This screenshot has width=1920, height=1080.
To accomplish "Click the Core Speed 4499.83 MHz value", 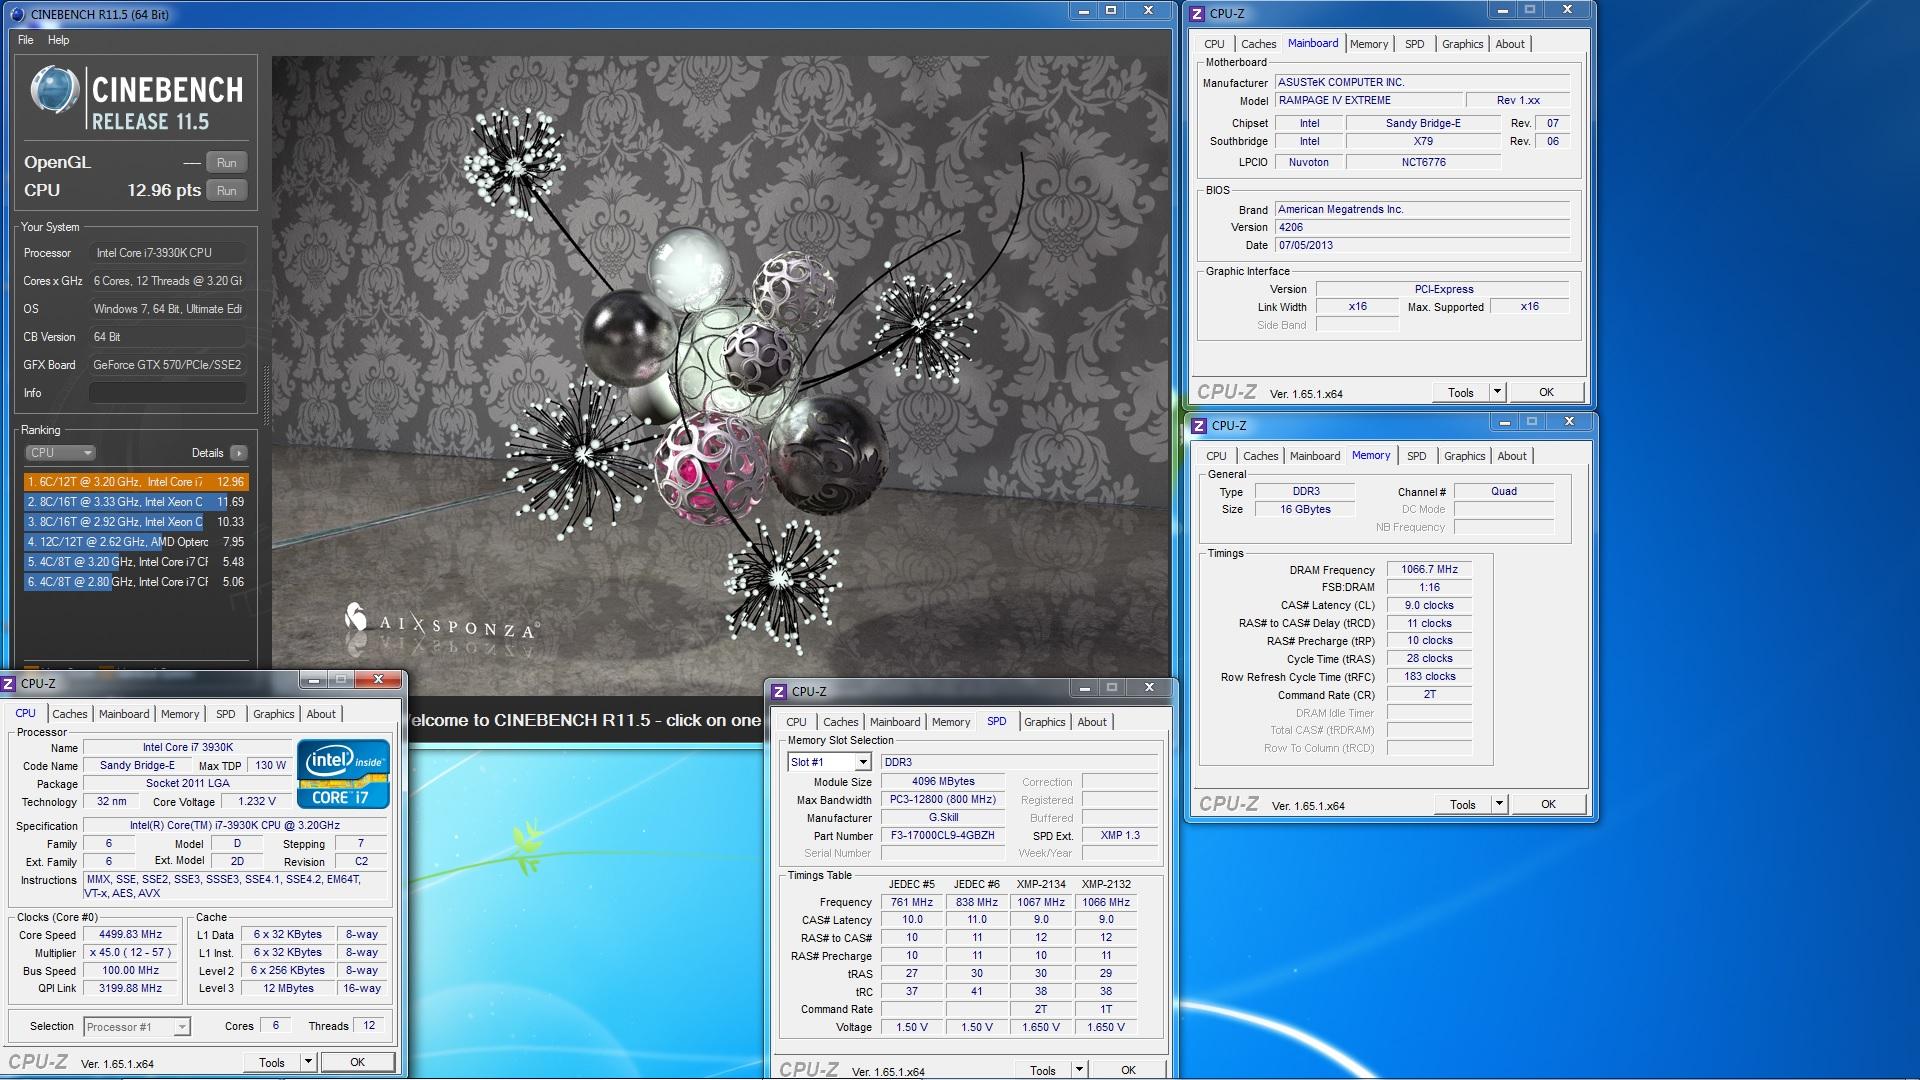I will (131, 935).
